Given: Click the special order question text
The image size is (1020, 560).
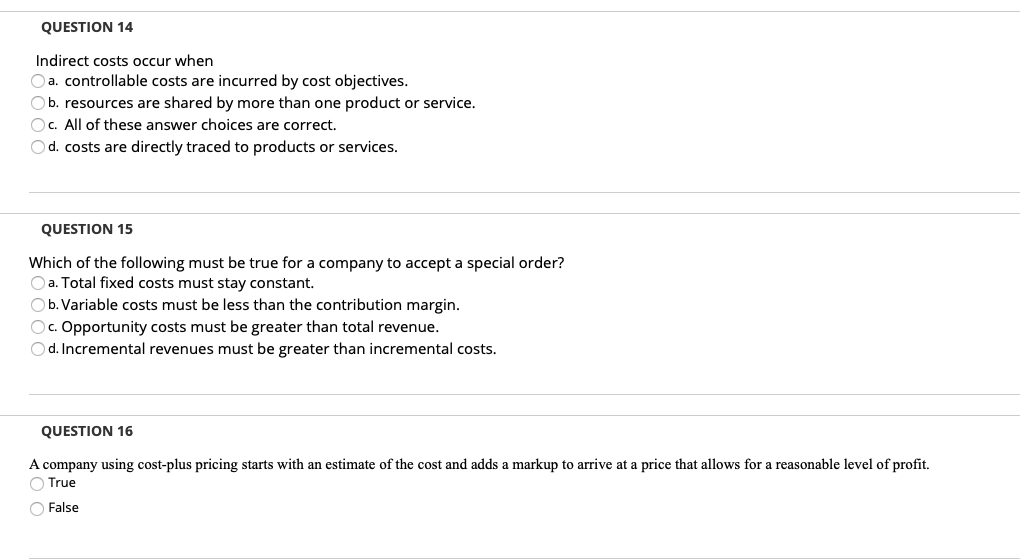Looking at the screenshot, I should click(296, 263).
